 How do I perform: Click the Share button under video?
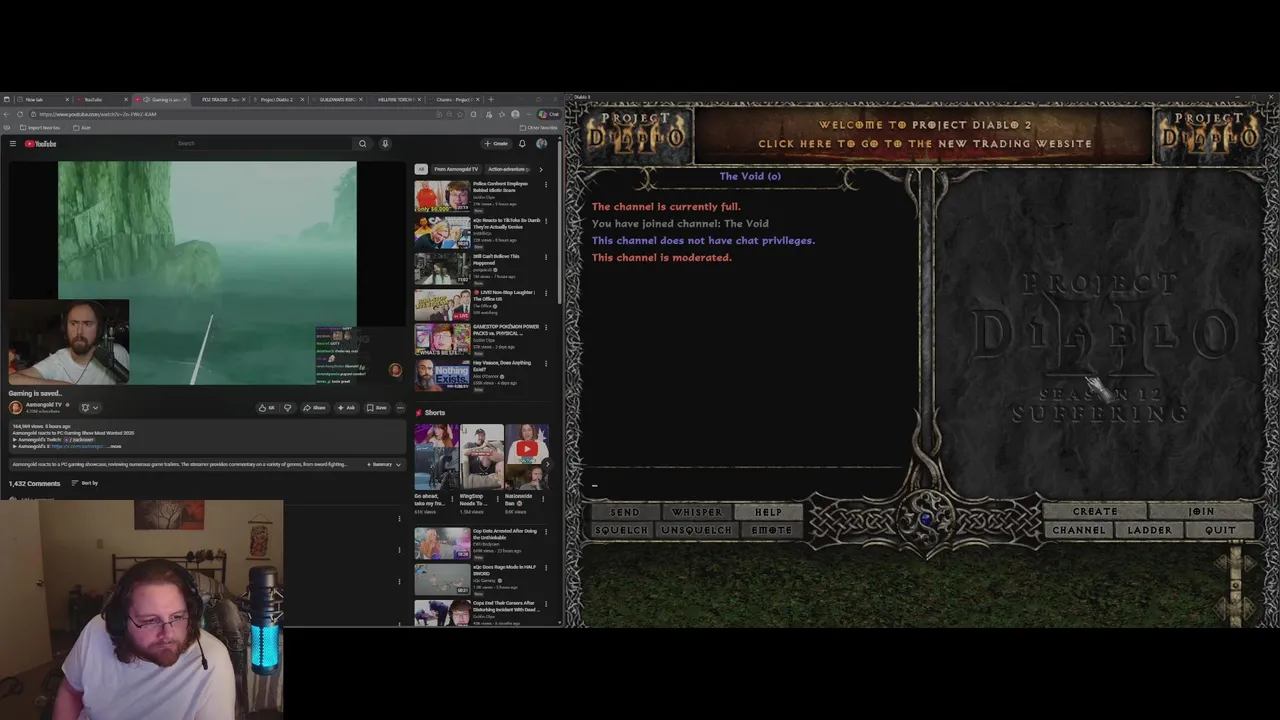pyautogui.click(x=315, y=408)
